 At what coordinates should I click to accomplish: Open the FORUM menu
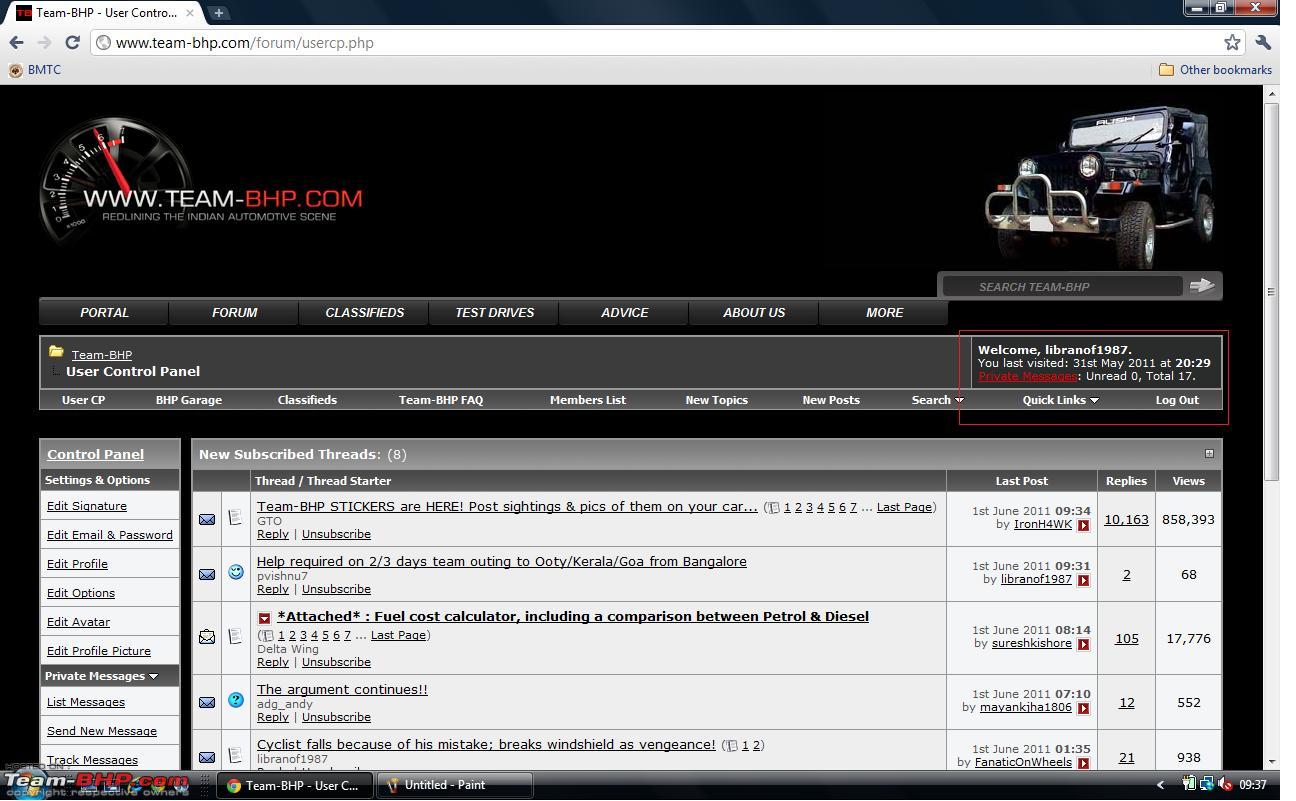[x=234, y=312]
